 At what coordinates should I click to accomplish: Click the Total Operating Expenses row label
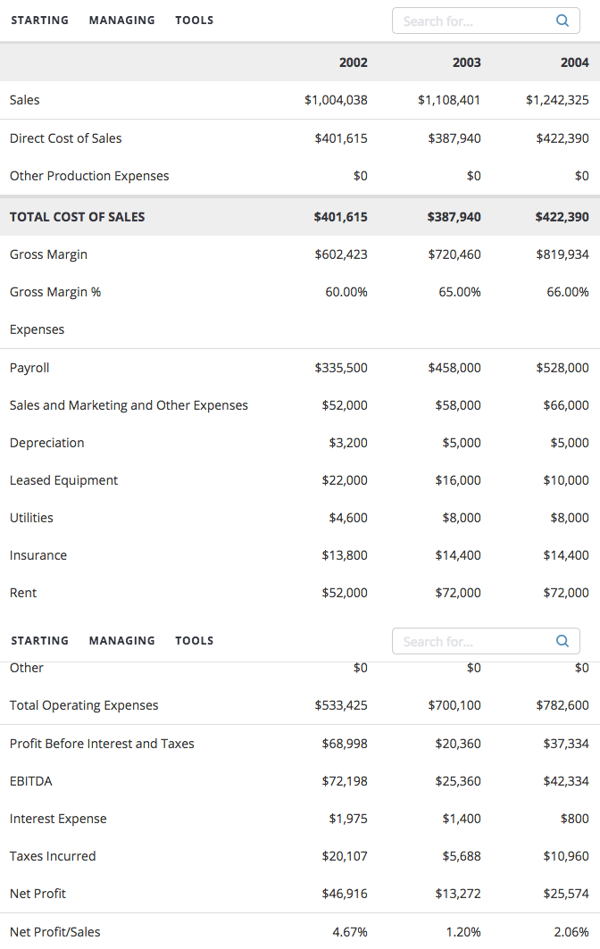[84, 706]
